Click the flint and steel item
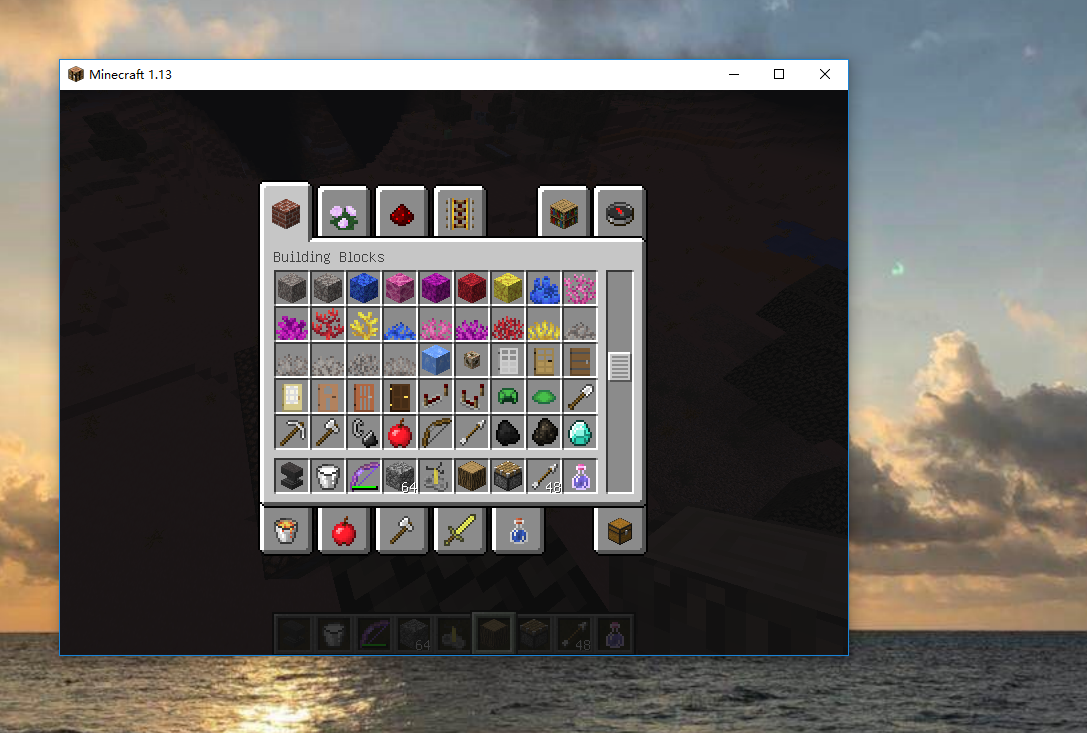This screenshot has width=1087, height=733. tap(364, 432)
